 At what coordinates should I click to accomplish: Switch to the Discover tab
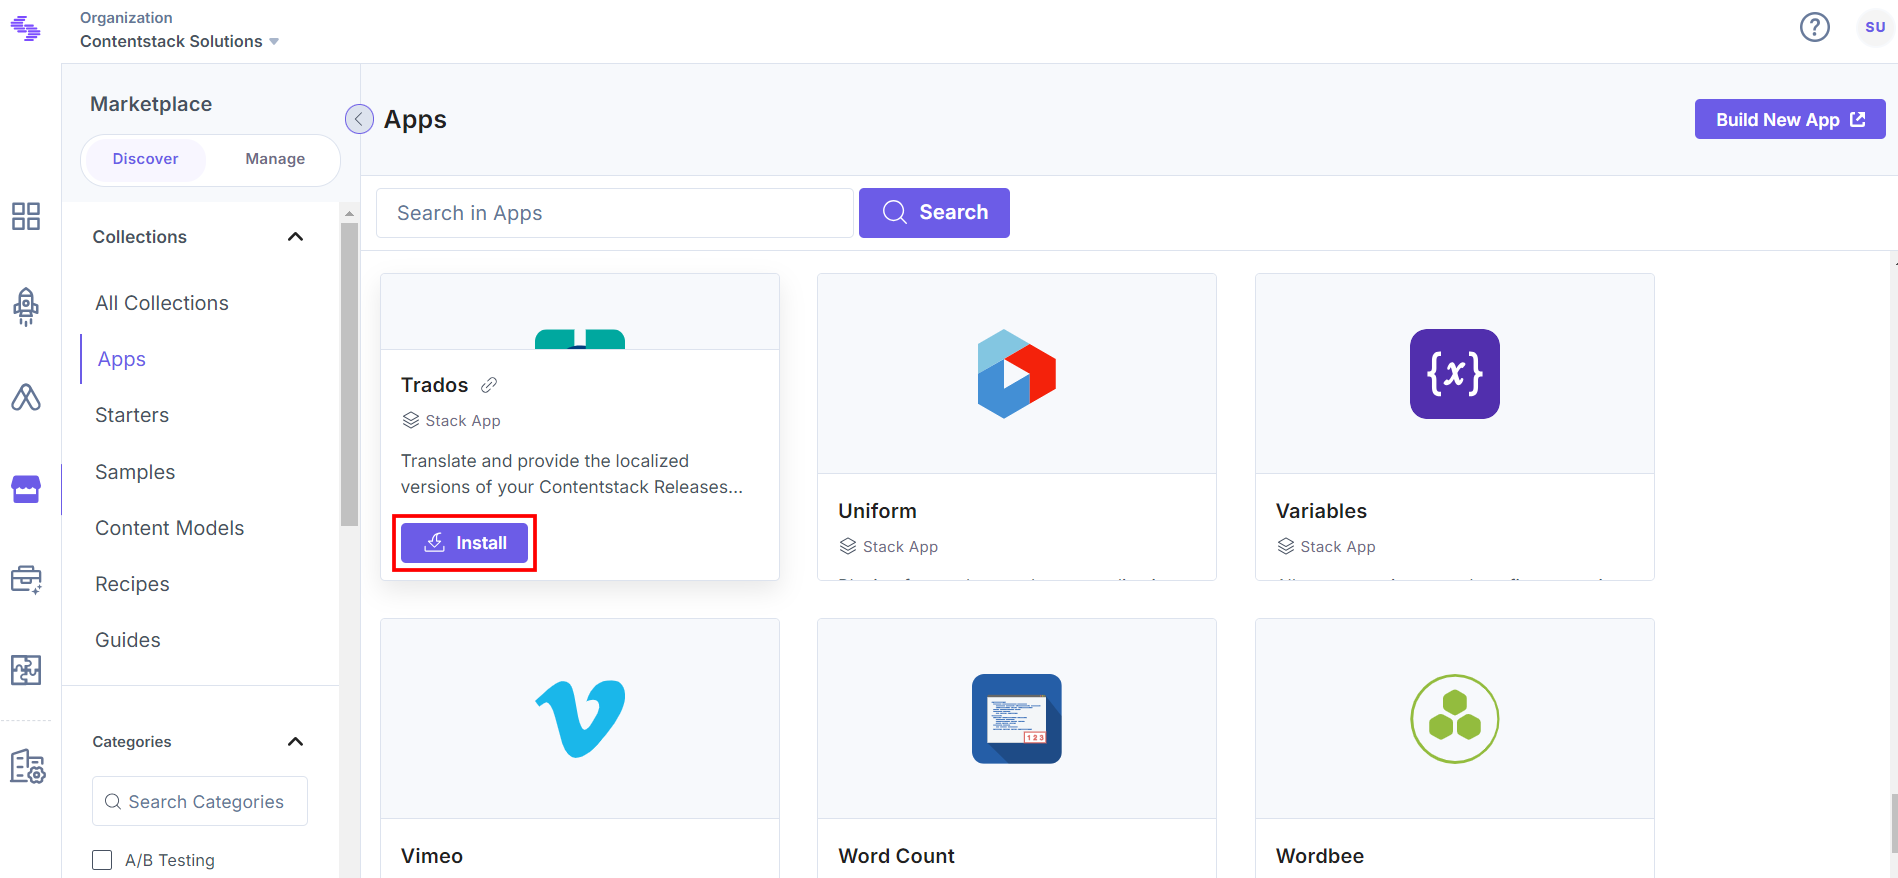coord(145,159)
